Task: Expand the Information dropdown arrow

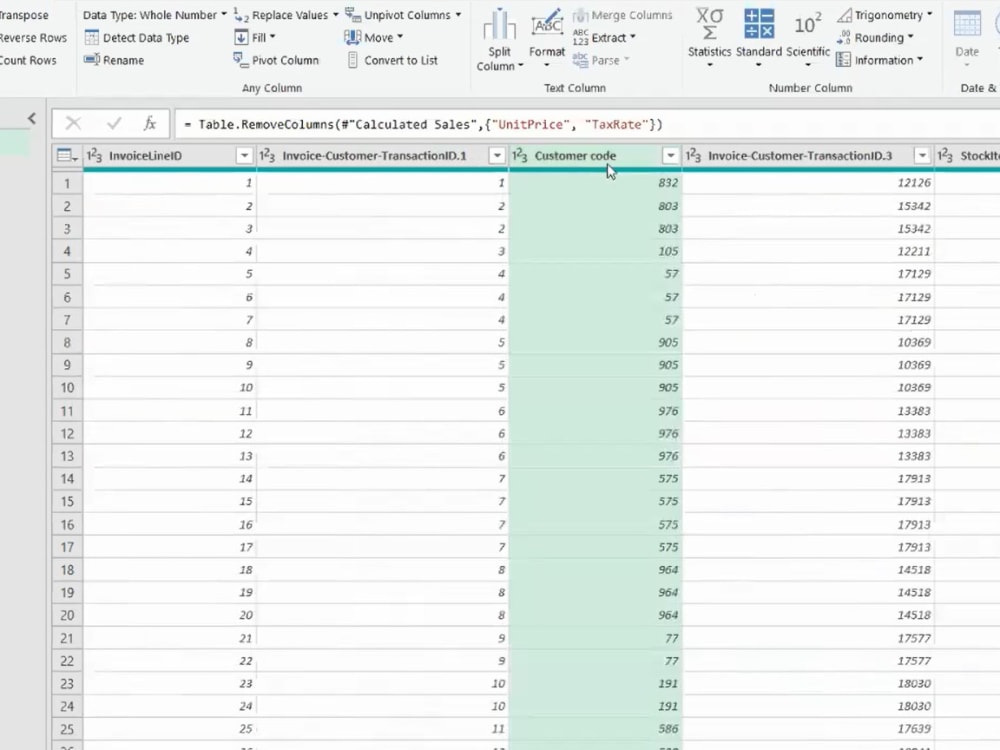Action: click(920, 59)
